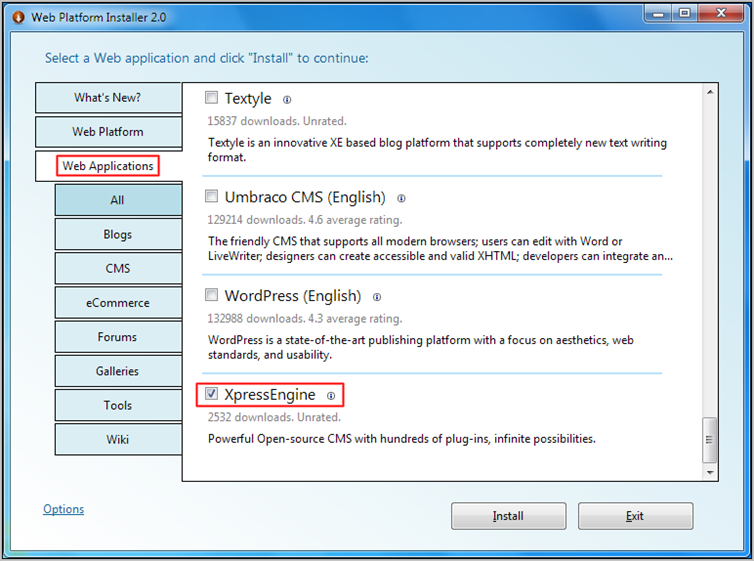Viewport: 754px width, 561px height.
Task: Show All web applications category
Action: click(x=118, y=200)
